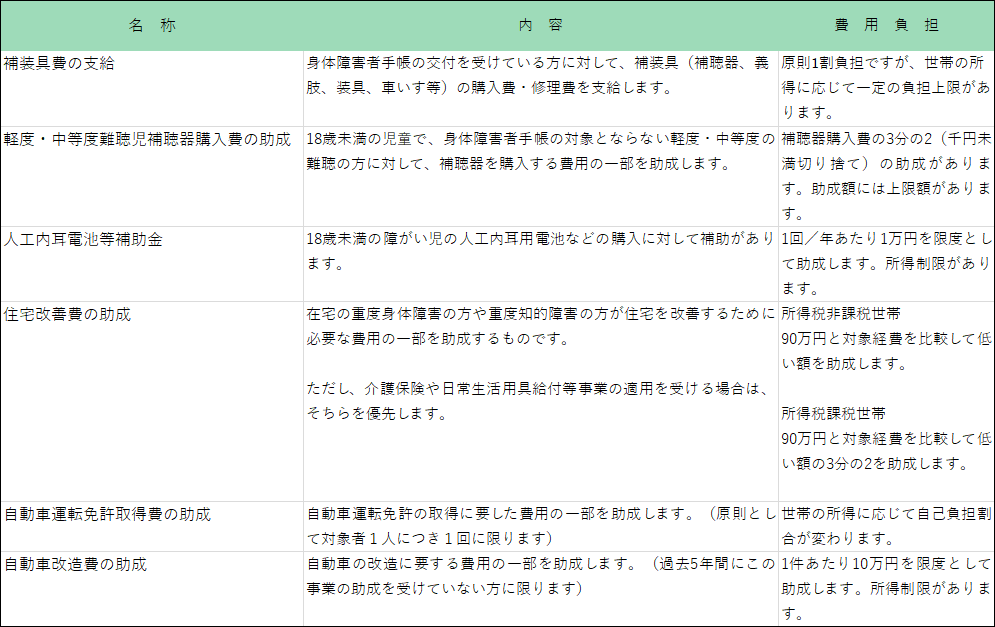Select the cost cell listing 所得税非課税世帯

[885, 389]
